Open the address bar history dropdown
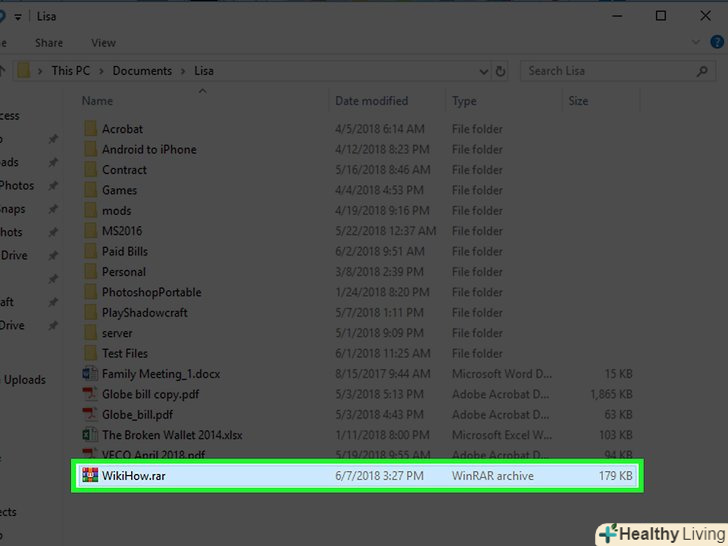728x546 pixels. click(483, 72)
